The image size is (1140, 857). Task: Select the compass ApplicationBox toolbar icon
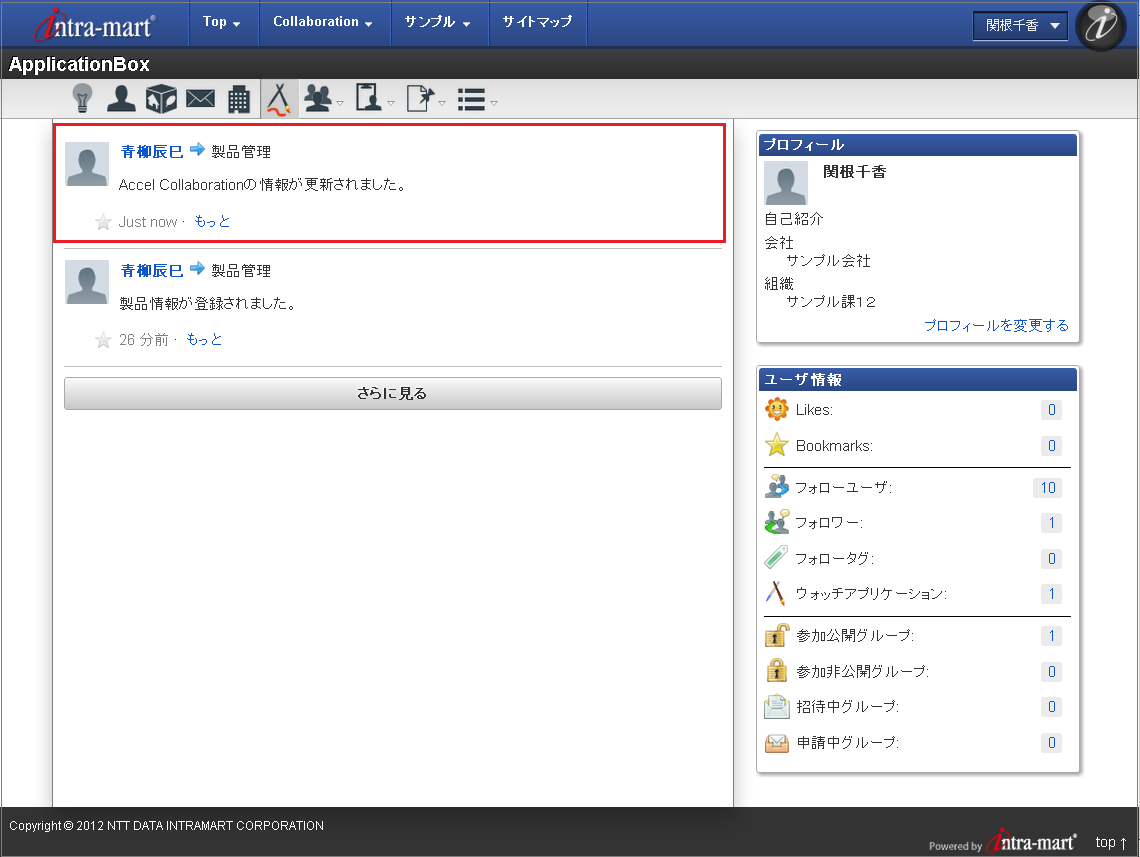279,99
